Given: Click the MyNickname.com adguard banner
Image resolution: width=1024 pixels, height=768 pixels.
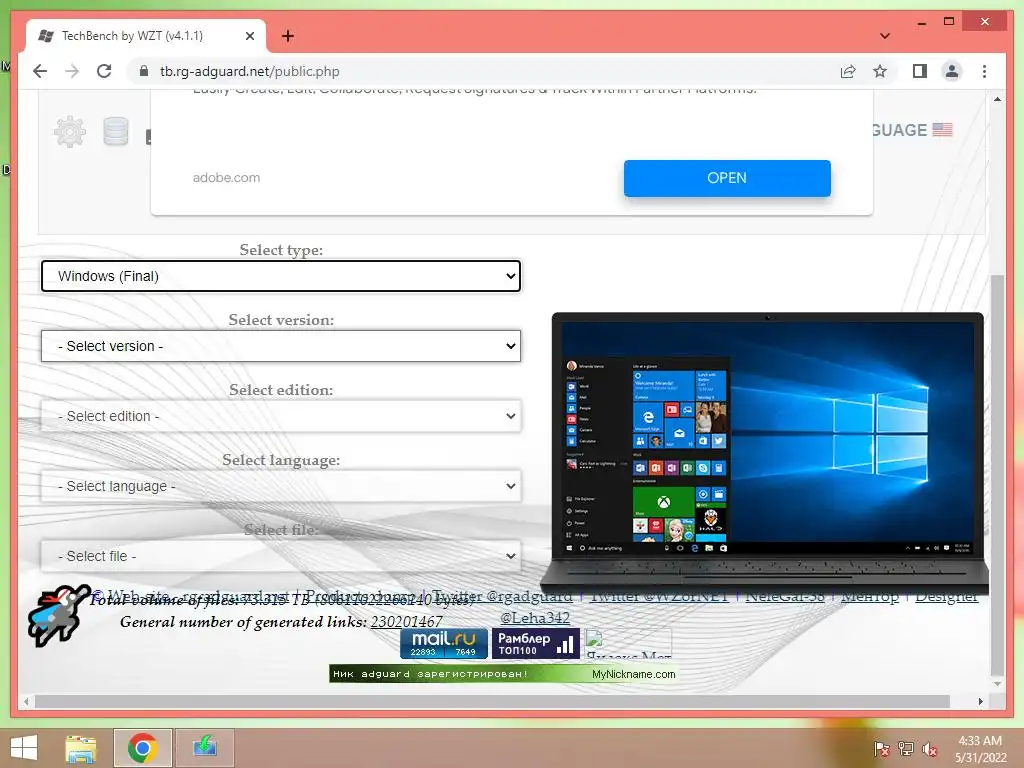Looking at the screenshot, I should tap(502, 674).
